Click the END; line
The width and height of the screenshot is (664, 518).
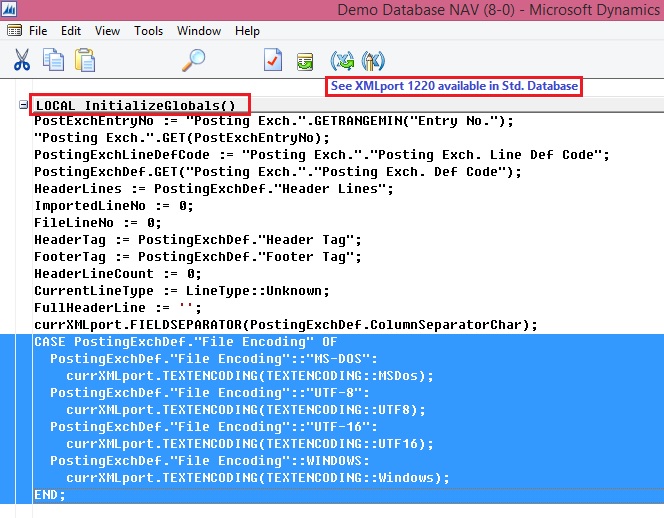click(x=50, y=495)
